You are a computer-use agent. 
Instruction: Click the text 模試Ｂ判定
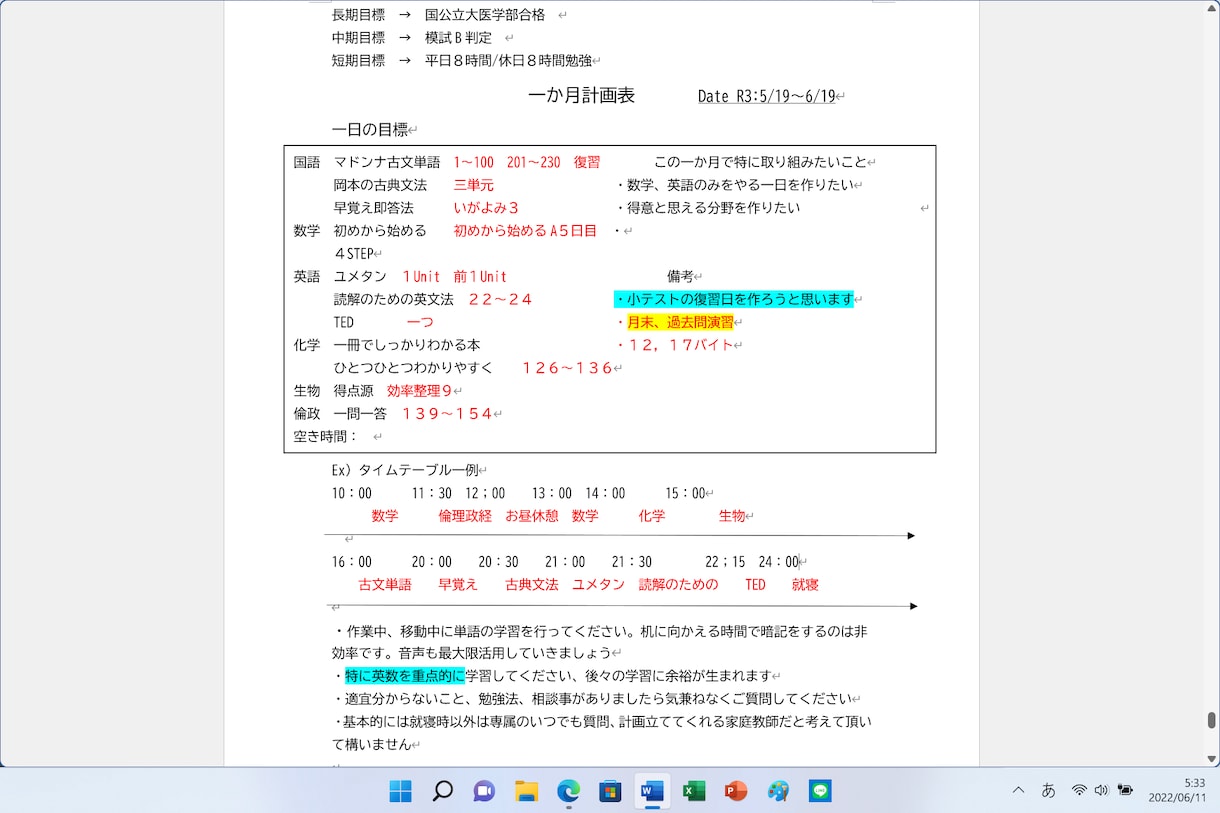[458, 38]
